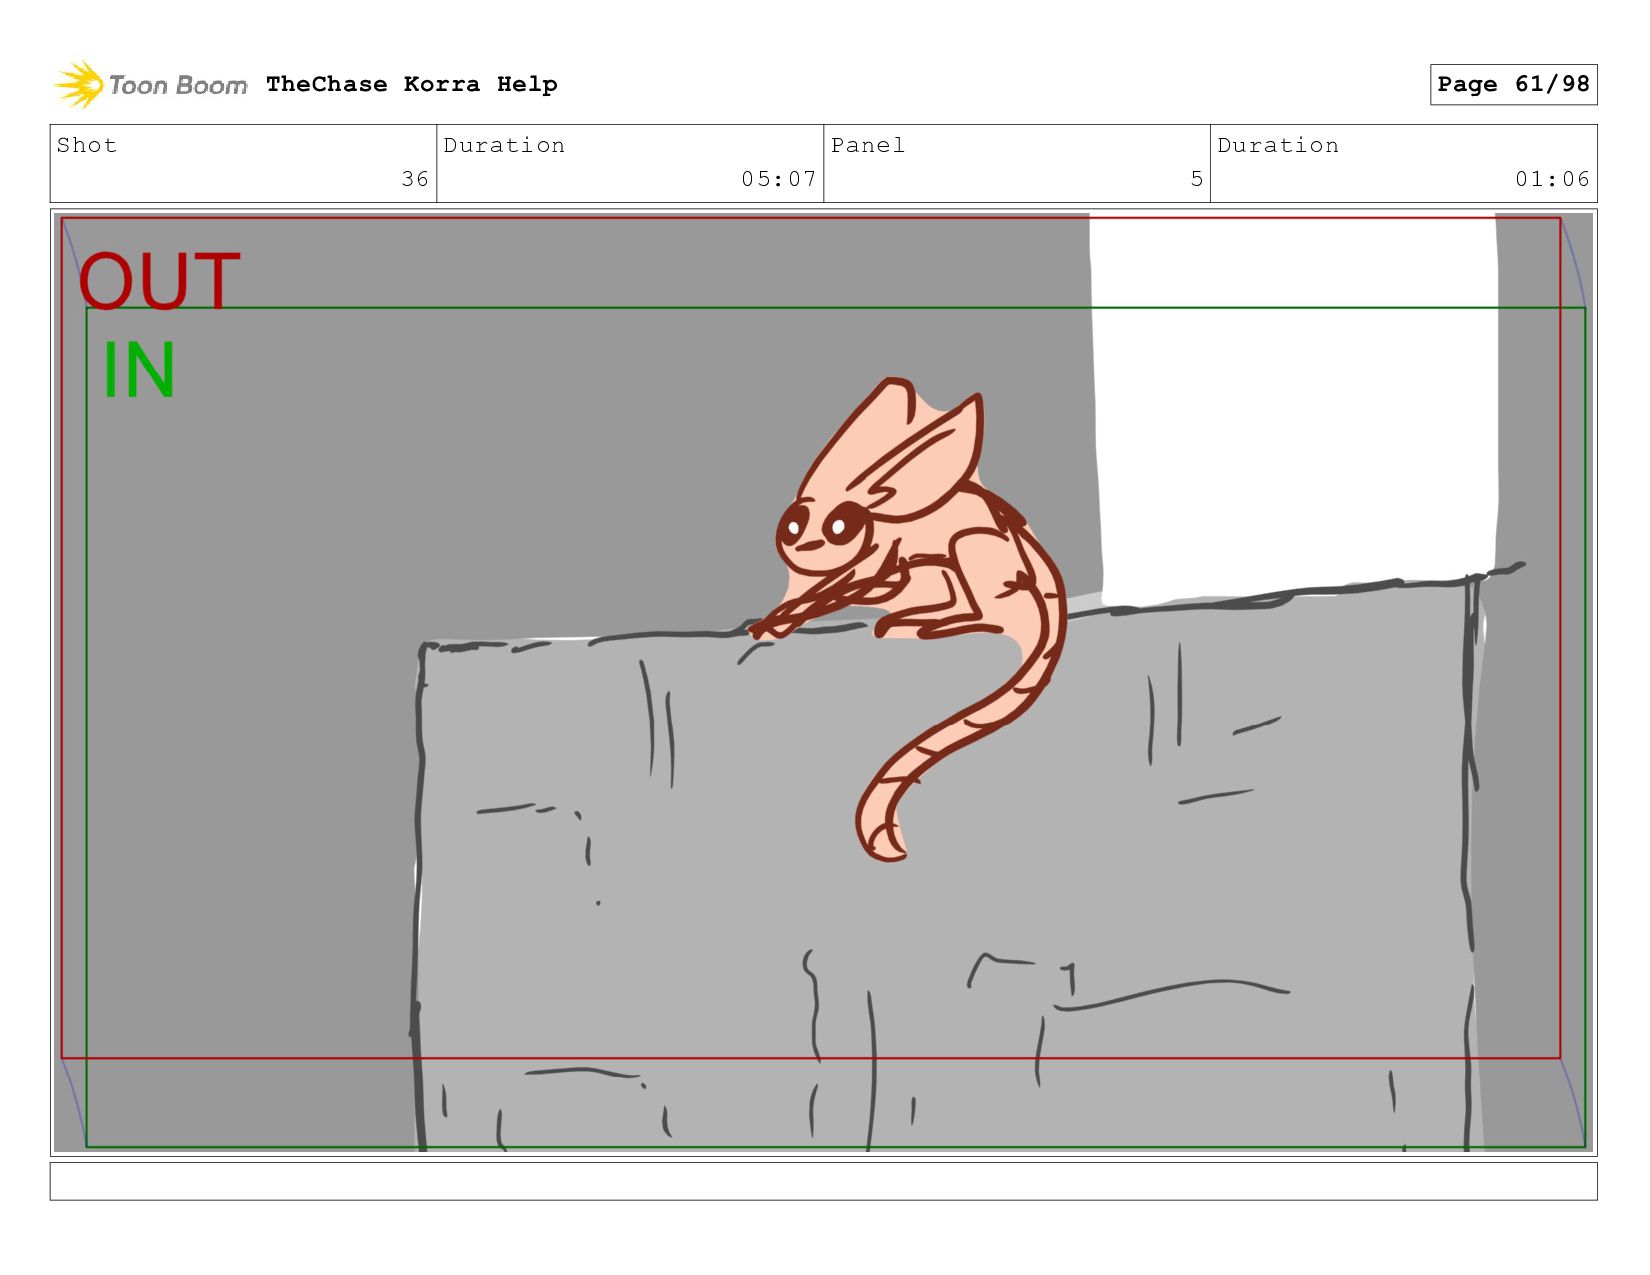Click the red 'OUT' camera label

pos(160,281)
